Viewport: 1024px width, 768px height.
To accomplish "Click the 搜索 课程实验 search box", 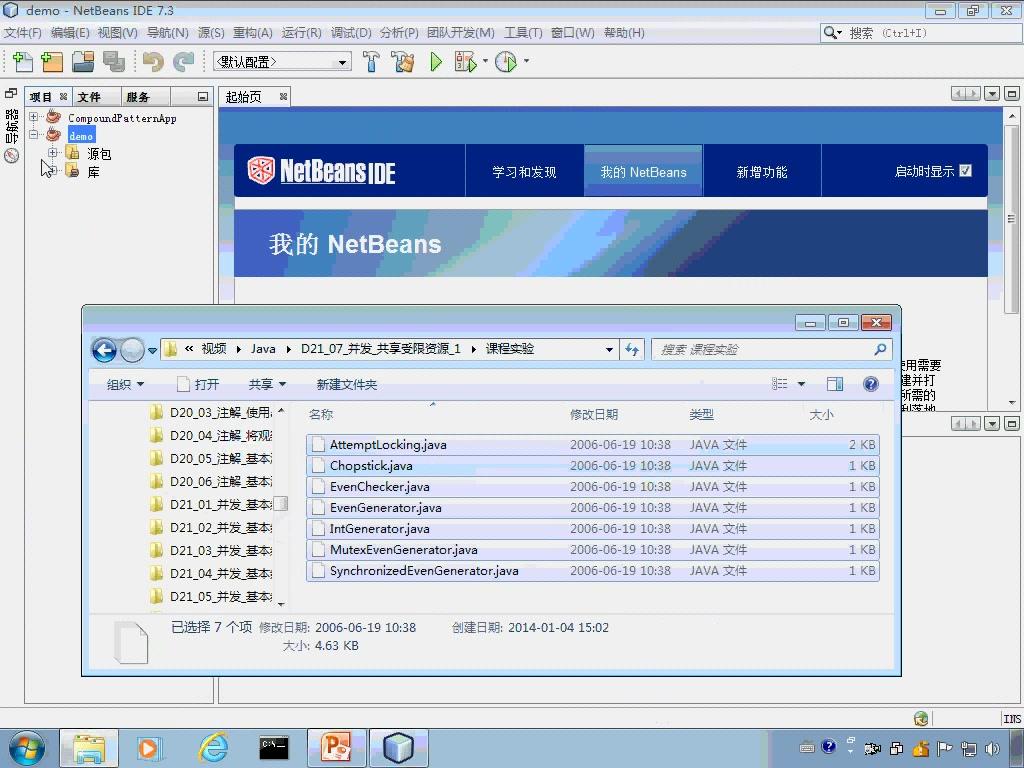I will coord(771,349).
